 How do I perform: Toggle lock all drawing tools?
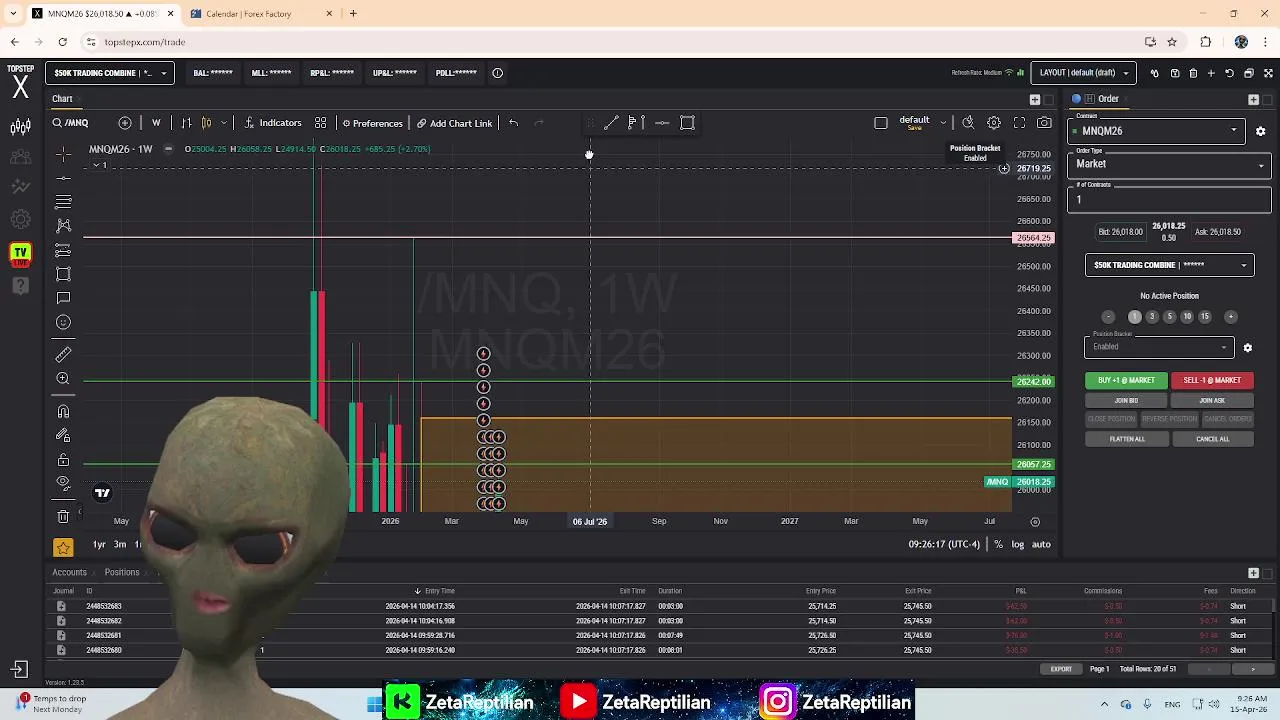point(63,460)
